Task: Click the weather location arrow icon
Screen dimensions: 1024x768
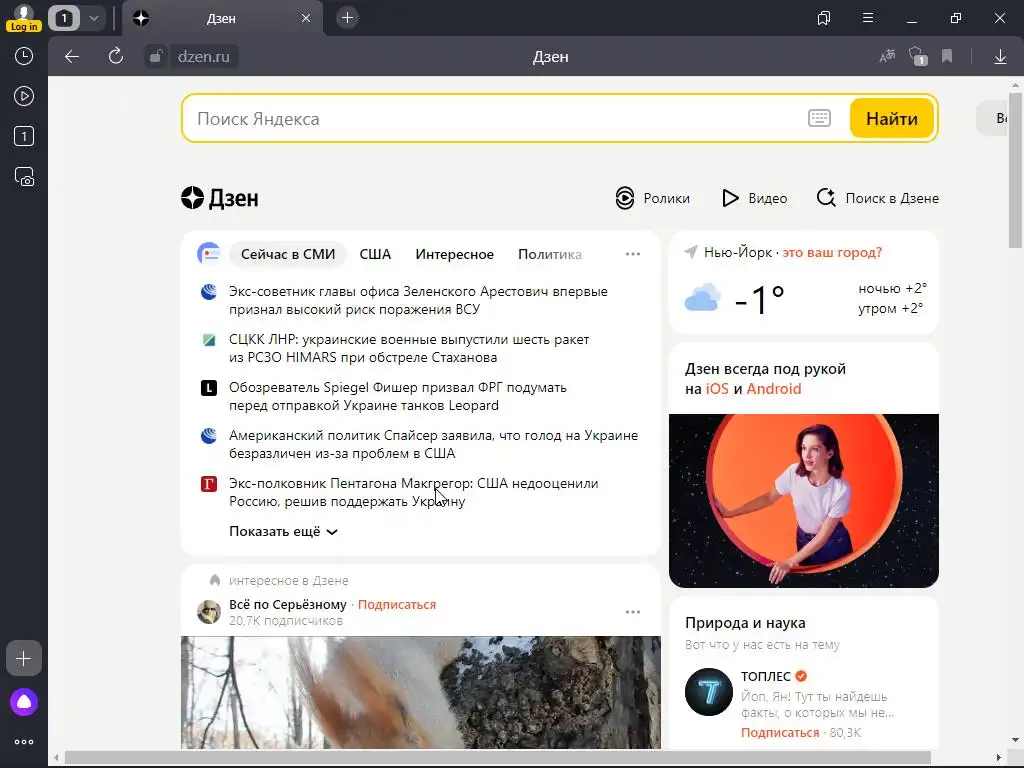Action: click(690, 252)
